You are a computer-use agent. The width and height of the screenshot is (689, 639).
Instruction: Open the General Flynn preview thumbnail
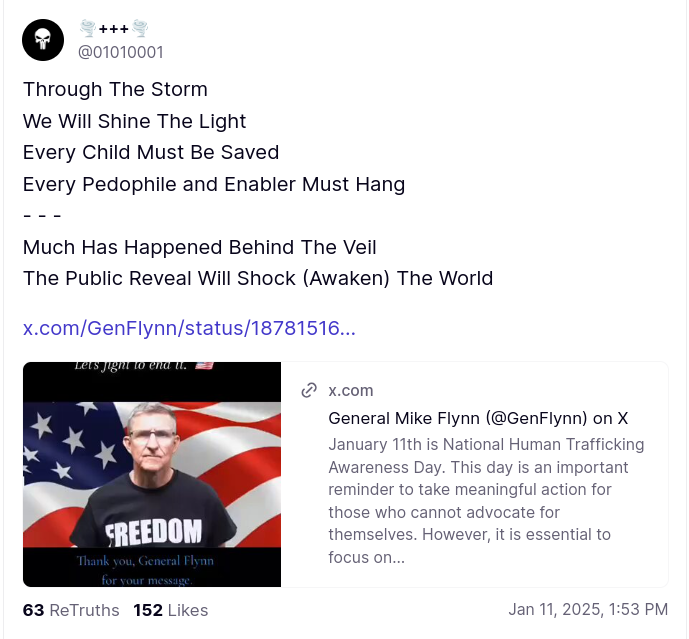(152, 474)
